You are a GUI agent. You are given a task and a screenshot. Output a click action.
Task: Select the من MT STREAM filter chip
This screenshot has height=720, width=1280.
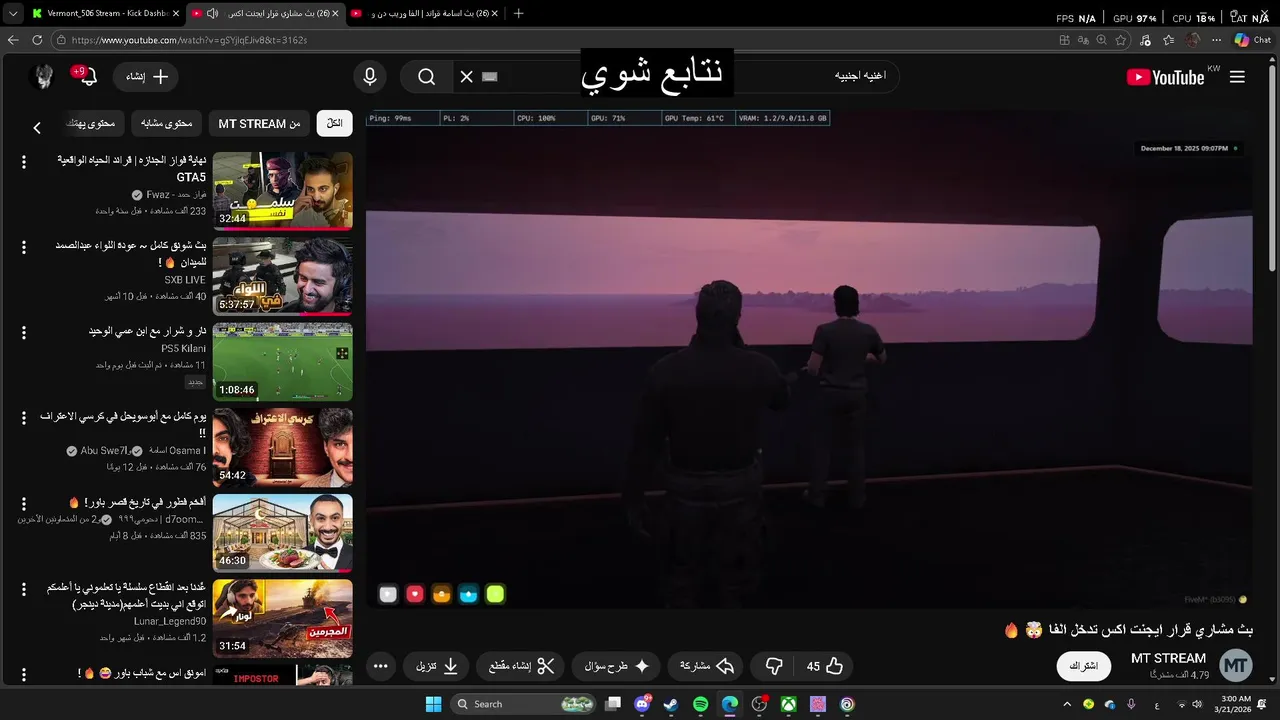coord(259,123)
